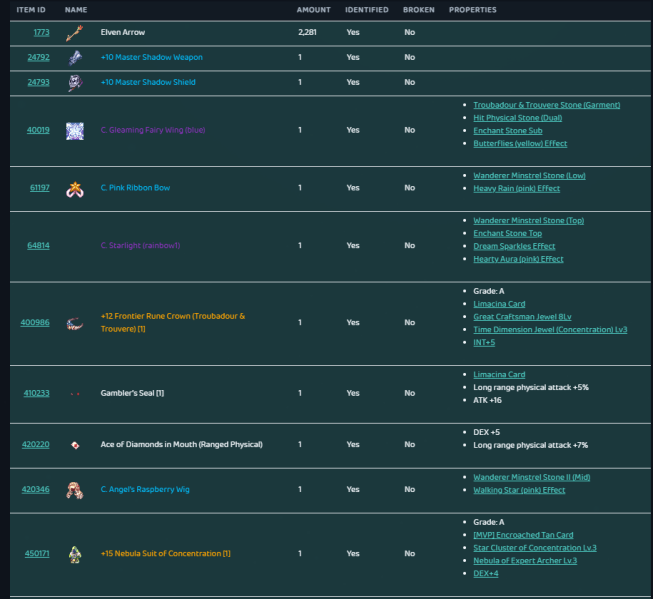Select Gambler's Seal [1] name

(132, 393)
